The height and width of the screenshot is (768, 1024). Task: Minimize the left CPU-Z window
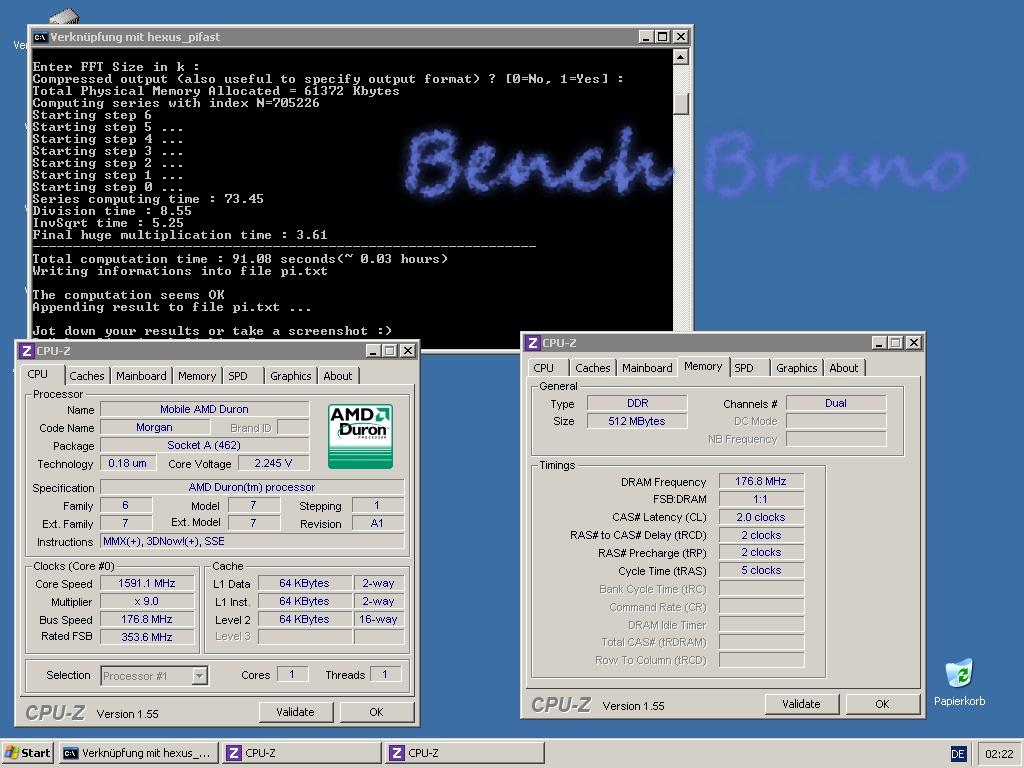(374, 351)
